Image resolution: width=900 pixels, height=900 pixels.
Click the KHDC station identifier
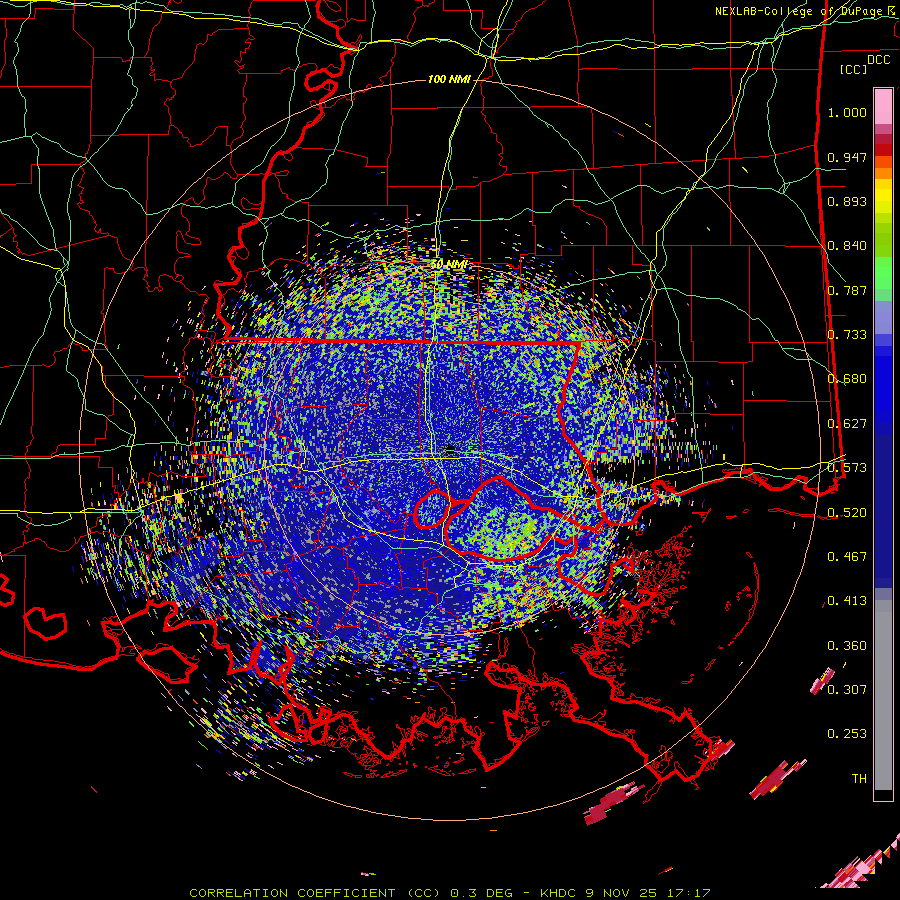pyautogui.click(x=558, y=893)
